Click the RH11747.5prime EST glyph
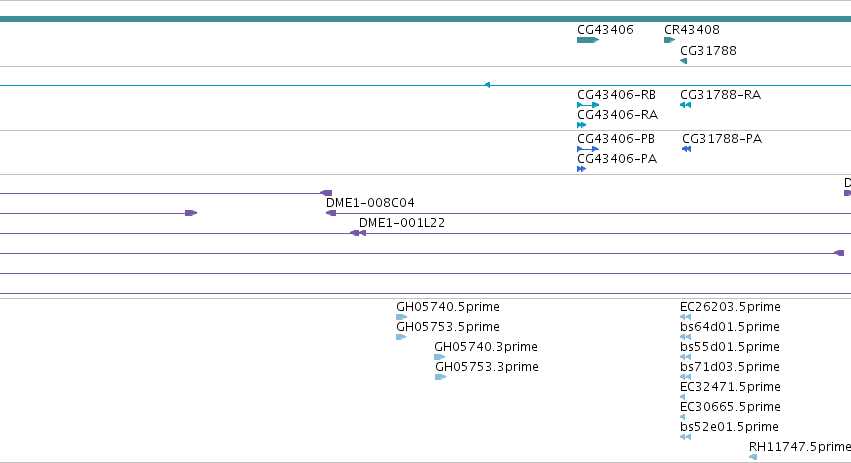Viewport: 851px width, 463px height. click(x=753, y=458)
